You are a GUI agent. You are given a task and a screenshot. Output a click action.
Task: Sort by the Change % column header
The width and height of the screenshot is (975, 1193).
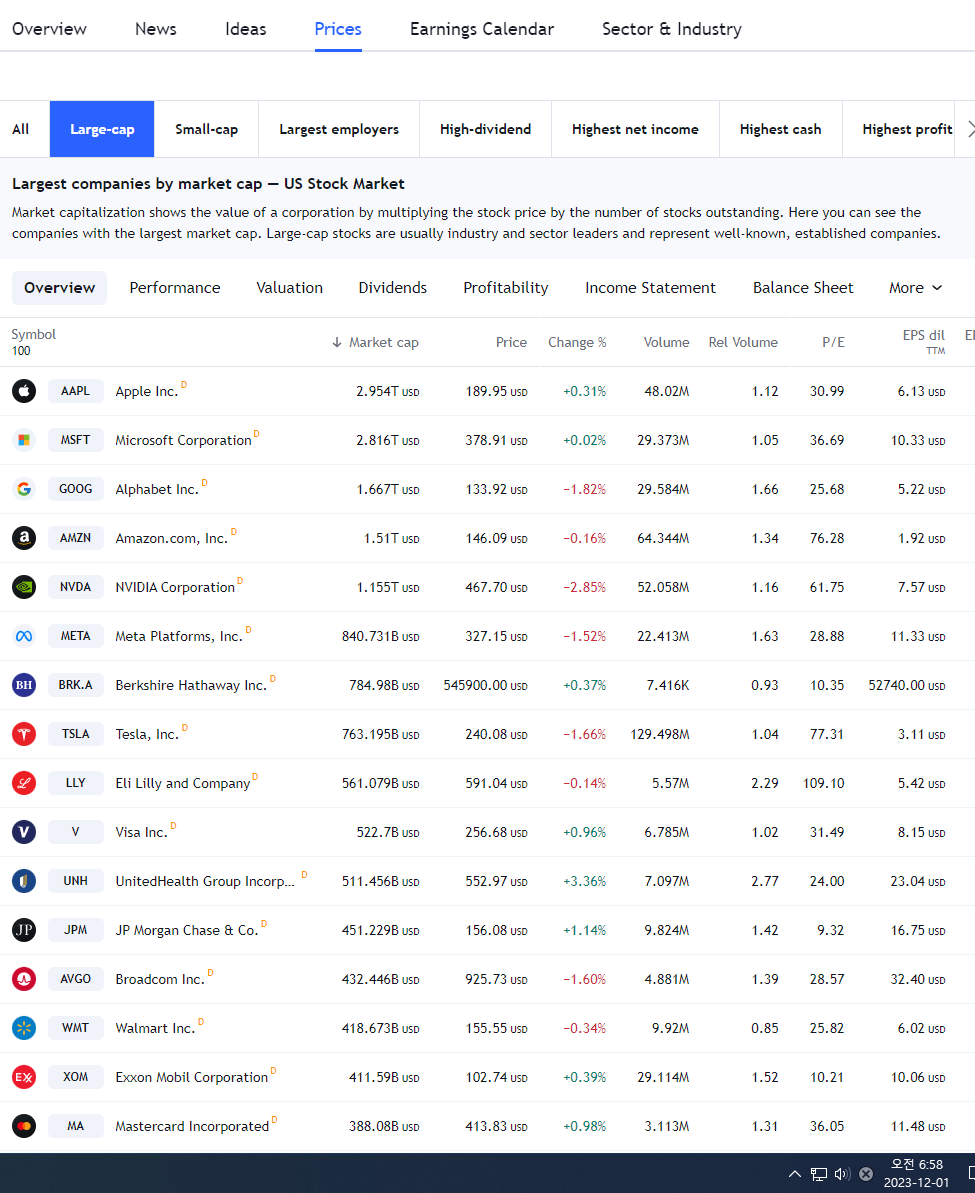[x=577, y=342]
